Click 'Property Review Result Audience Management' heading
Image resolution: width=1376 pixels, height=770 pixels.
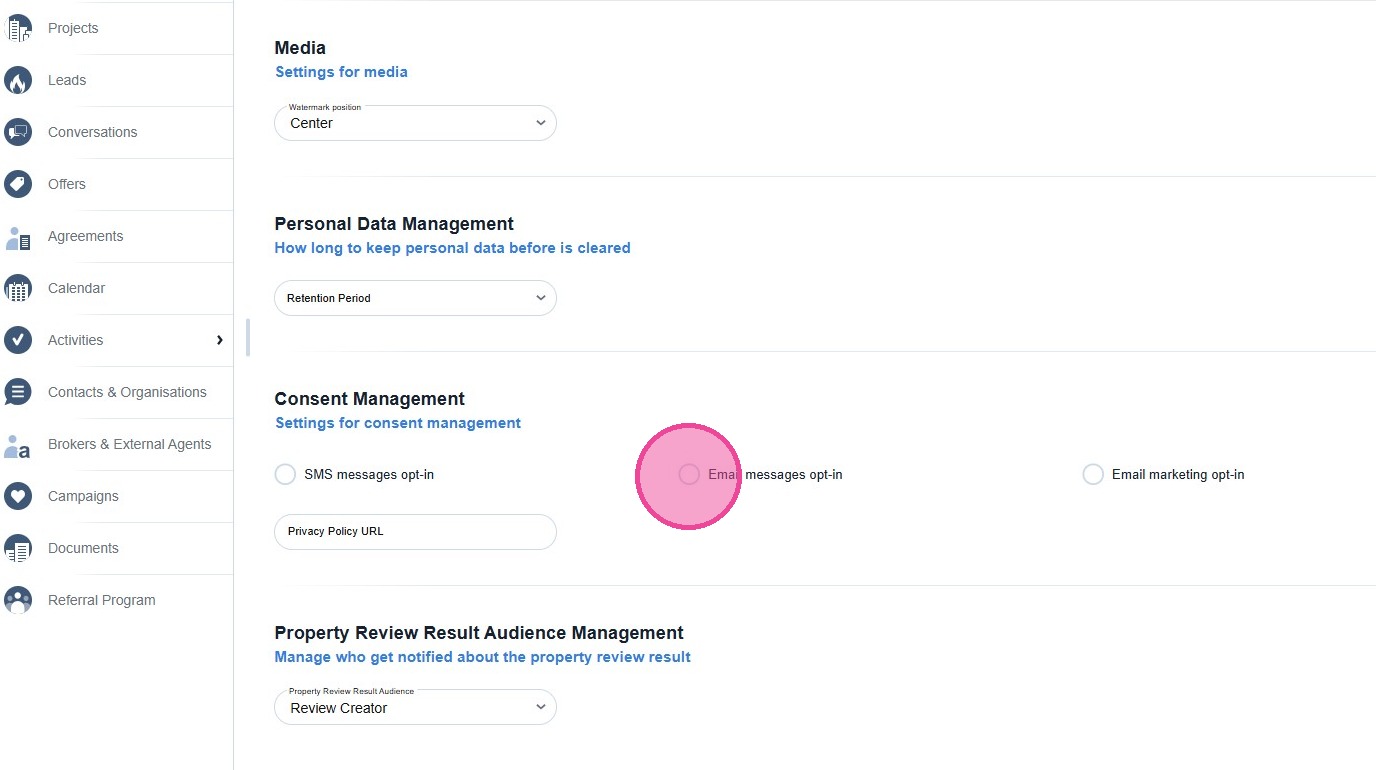coord(479,633)
